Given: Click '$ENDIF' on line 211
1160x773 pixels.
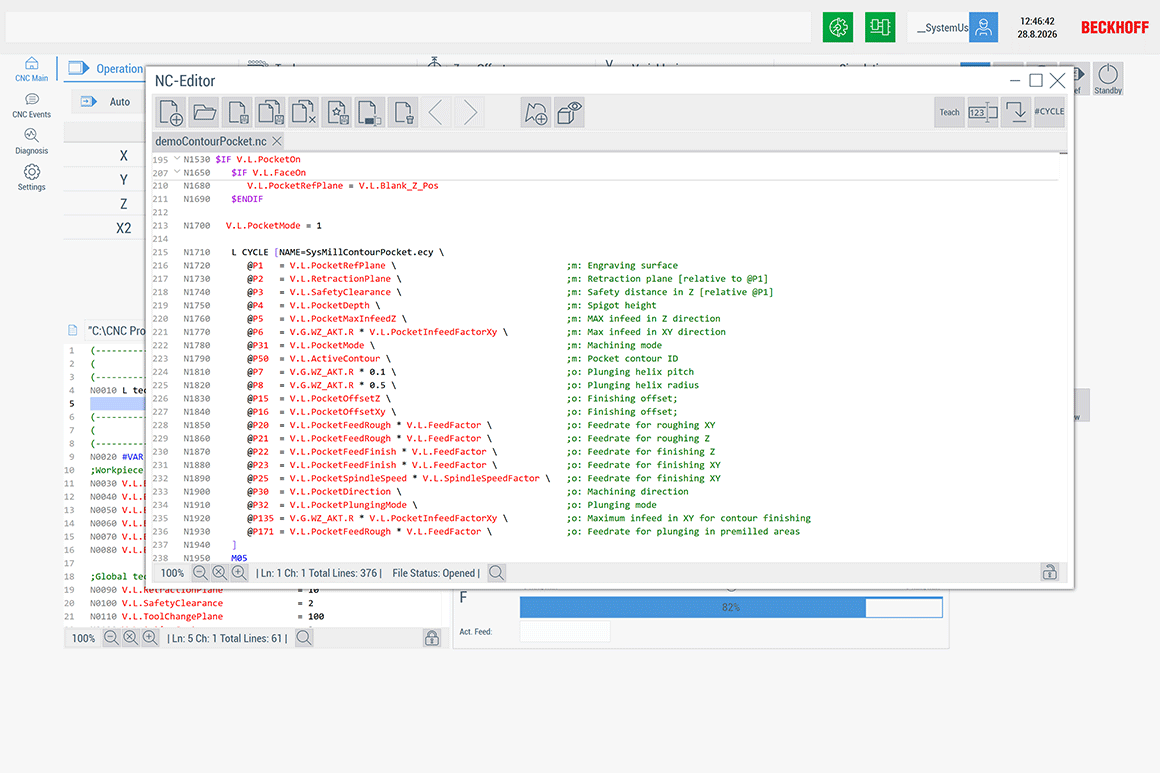Looking at the screenshot, I should [247, 199].
